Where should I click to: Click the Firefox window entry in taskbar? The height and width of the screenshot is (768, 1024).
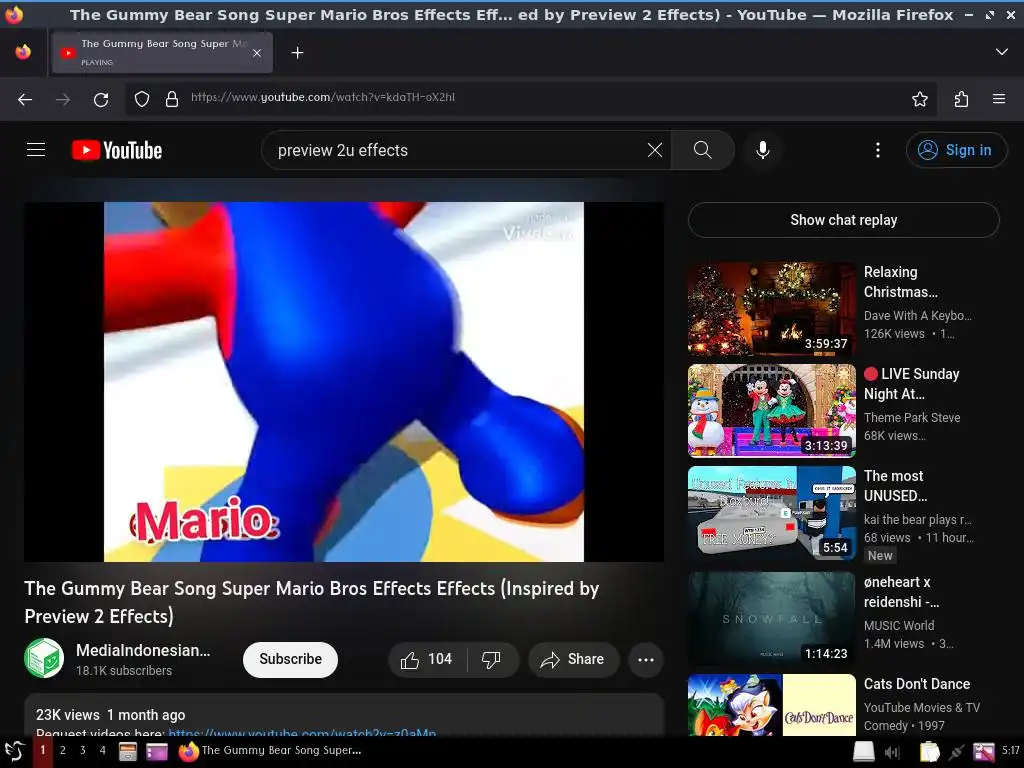pos(270,750)
